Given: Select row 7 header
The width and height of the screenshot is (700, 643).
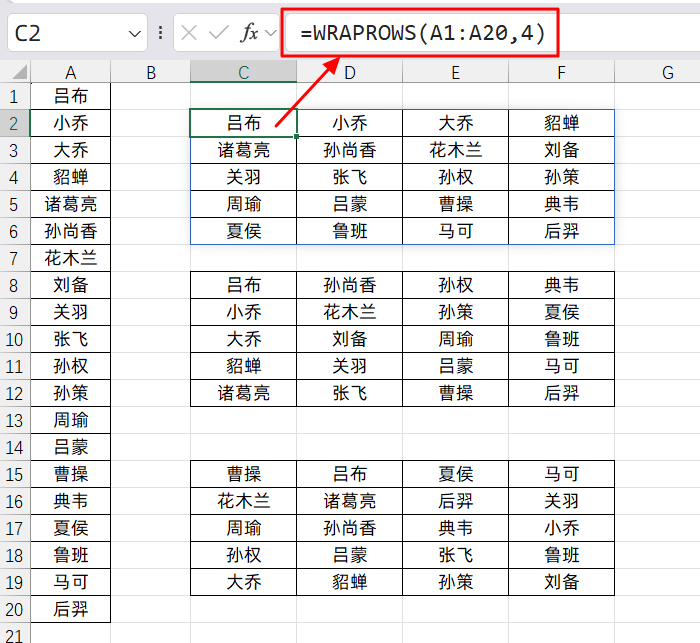Looking at the screenshot, I should (x=15, y=259).
